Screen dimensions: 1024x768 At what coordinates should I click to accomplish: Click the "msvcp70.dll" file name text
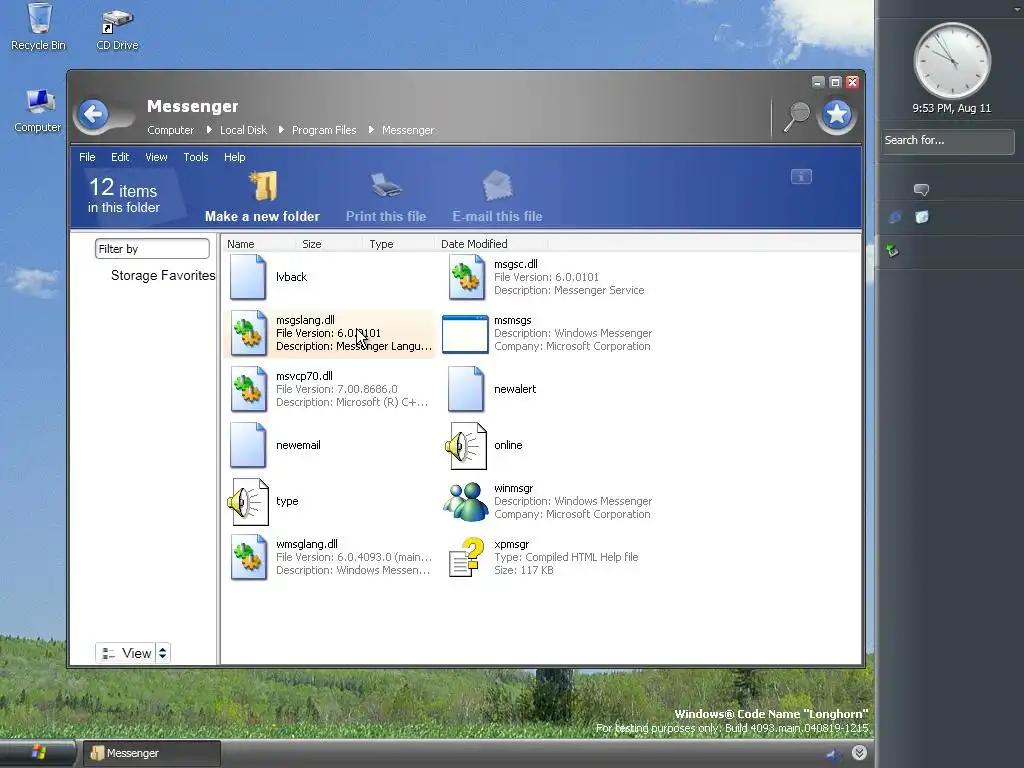[x=304, y=376]
